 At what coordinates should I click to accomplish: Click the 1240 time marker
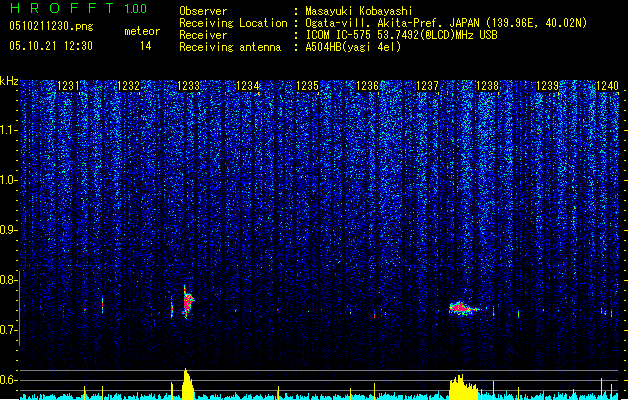click(x=607, y=86)
